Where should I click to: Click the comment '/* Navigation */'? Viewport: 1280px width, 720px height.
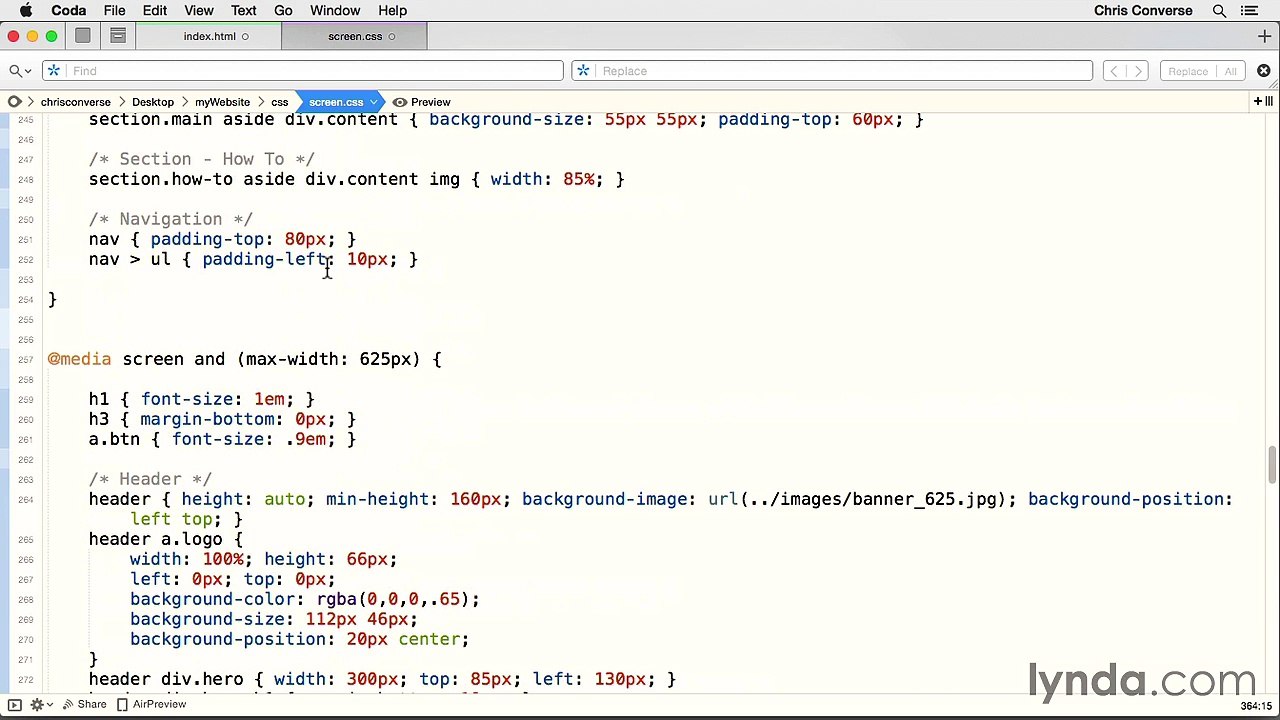pos(171,219)
